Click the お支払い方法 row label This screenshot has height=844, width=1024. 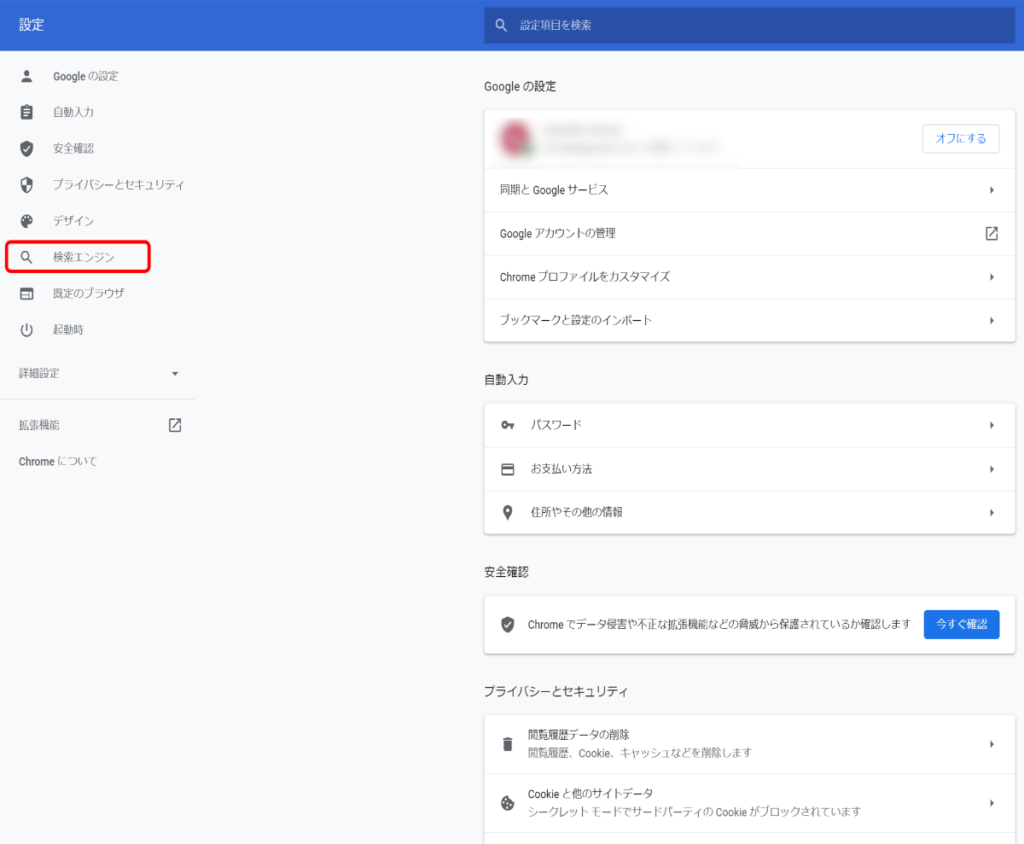(x=561, y=469)
